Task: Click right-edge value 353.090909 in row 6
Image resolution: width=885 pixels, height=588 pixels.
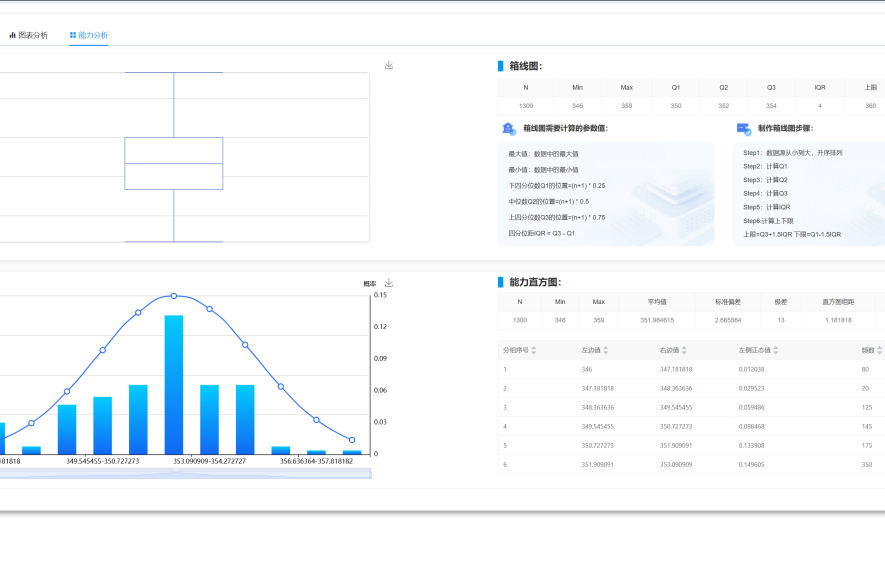Action: 676,465
